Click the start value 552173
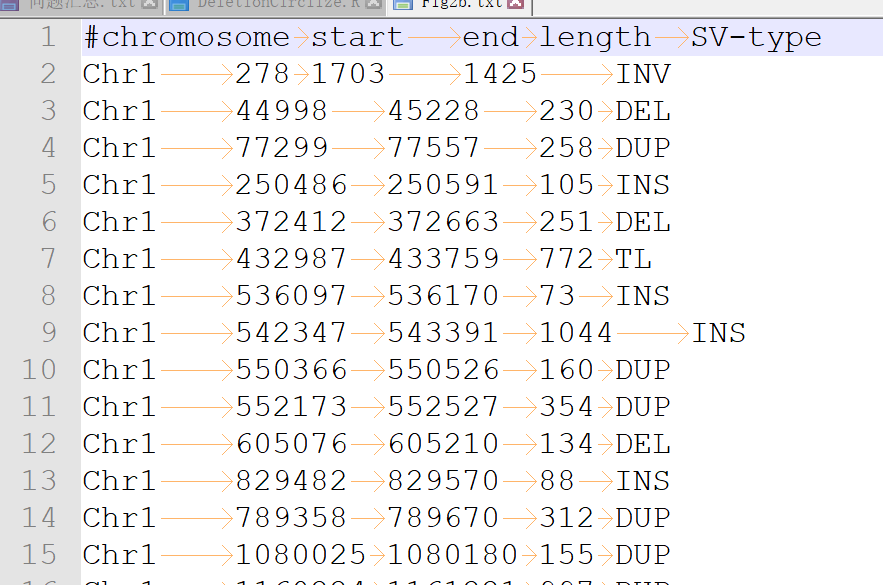This screenshot has width=883, height=585. coord(291,407)
